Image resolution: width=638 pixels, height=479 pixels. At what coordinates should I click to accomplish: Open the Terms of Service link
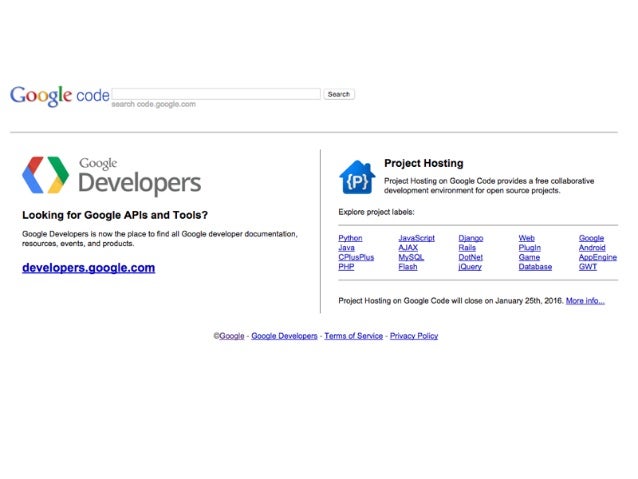point(354,336)
